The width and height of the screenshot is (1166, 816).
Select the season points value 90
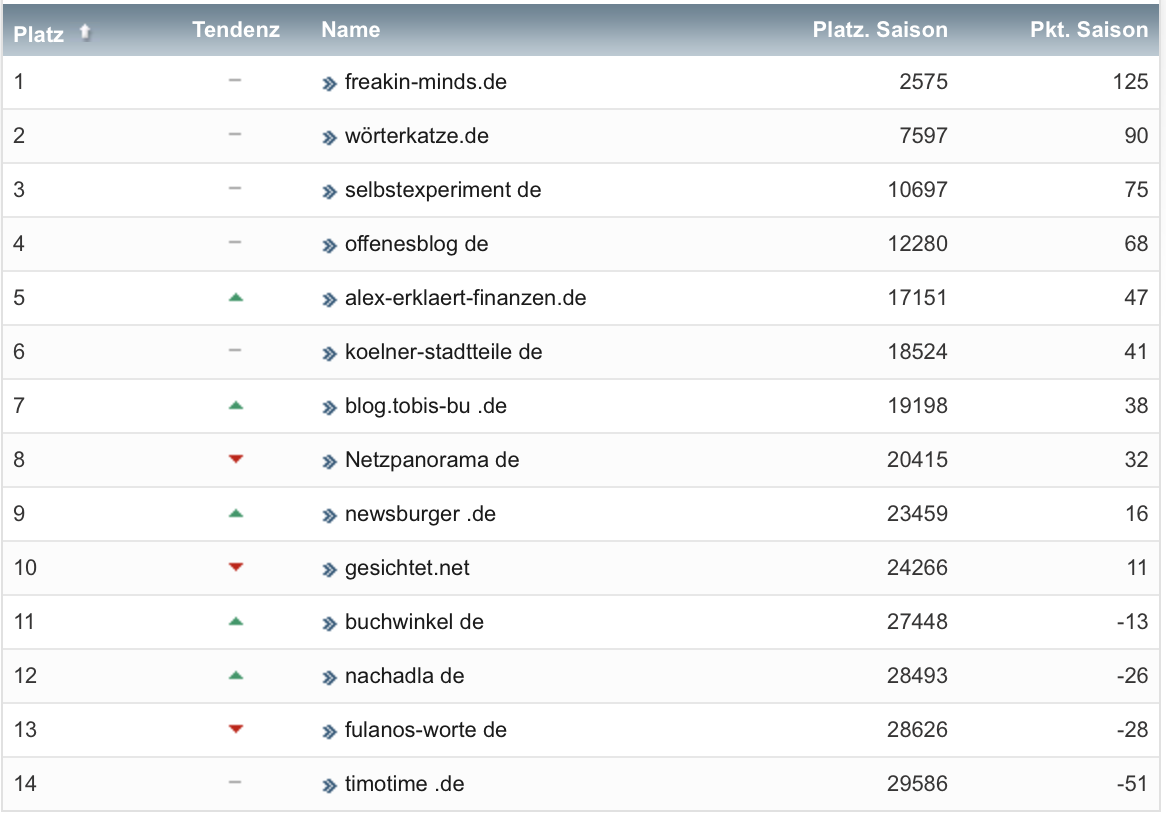[x=1136, y=136]
